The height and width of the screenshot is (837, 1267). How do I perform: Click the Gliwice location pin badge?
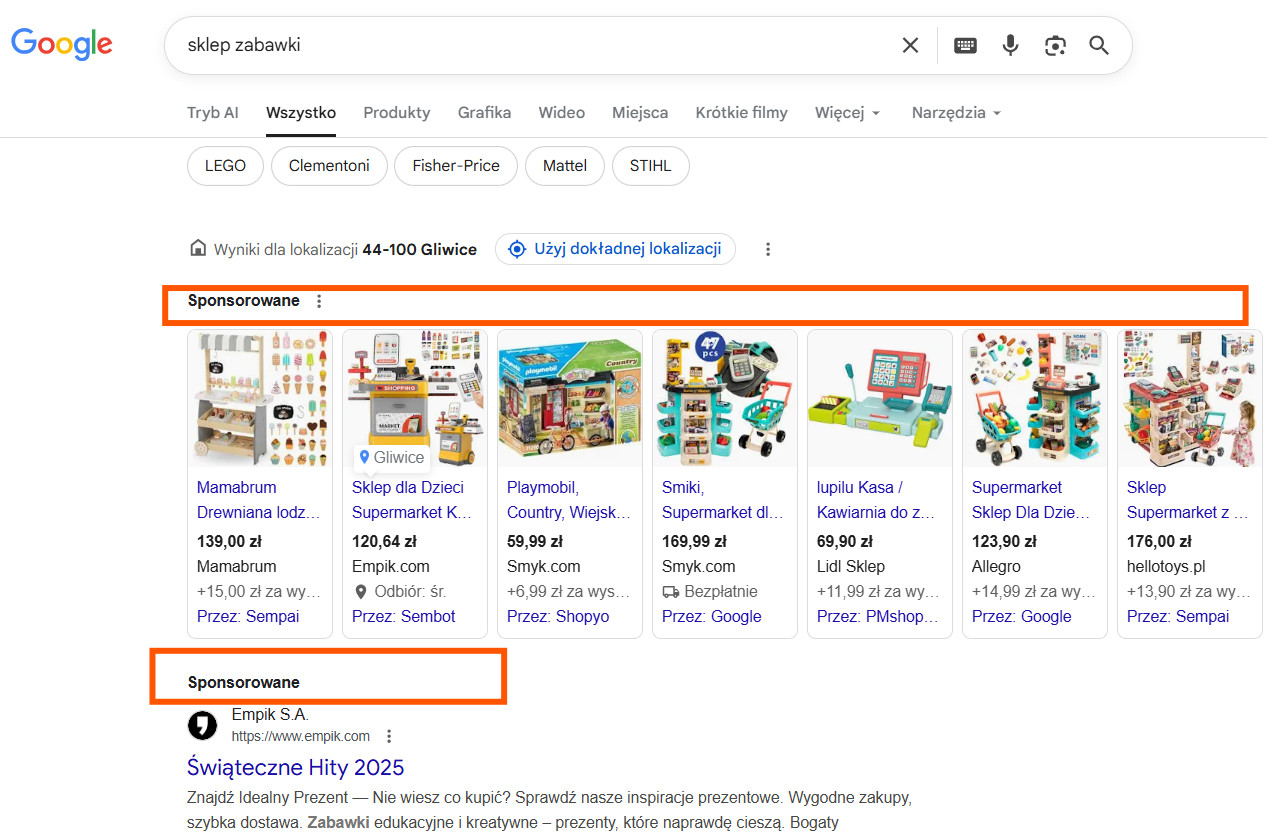point(391,457)
